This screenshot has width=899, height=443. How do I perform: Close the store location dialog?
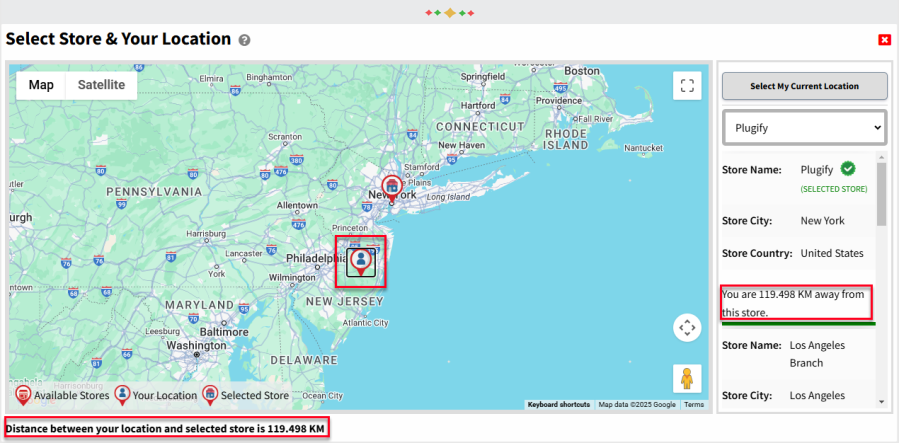[884, 40]
